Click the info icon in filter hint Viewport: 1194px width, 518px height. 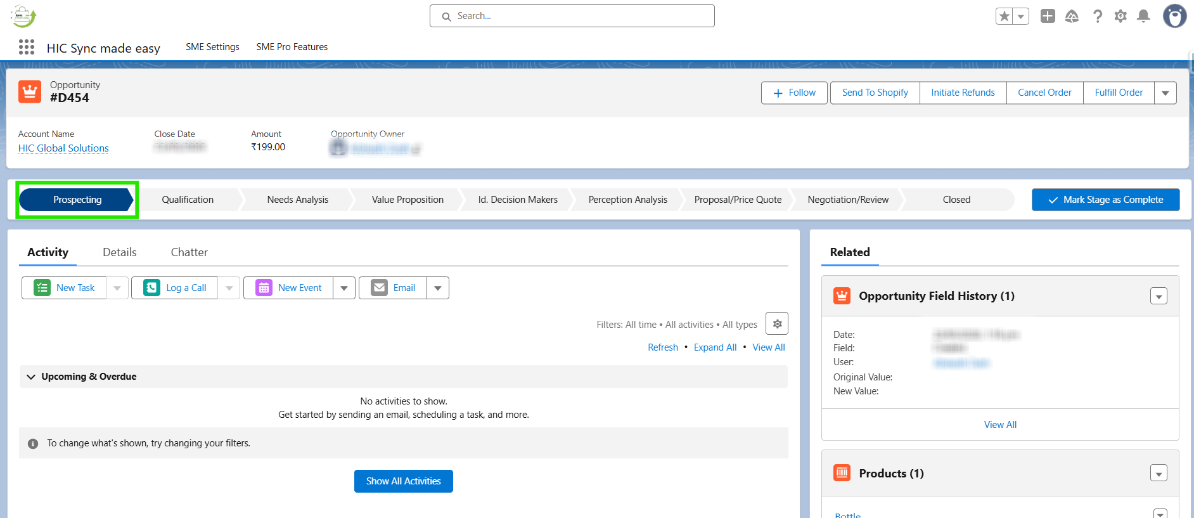(x=34, y=443)
